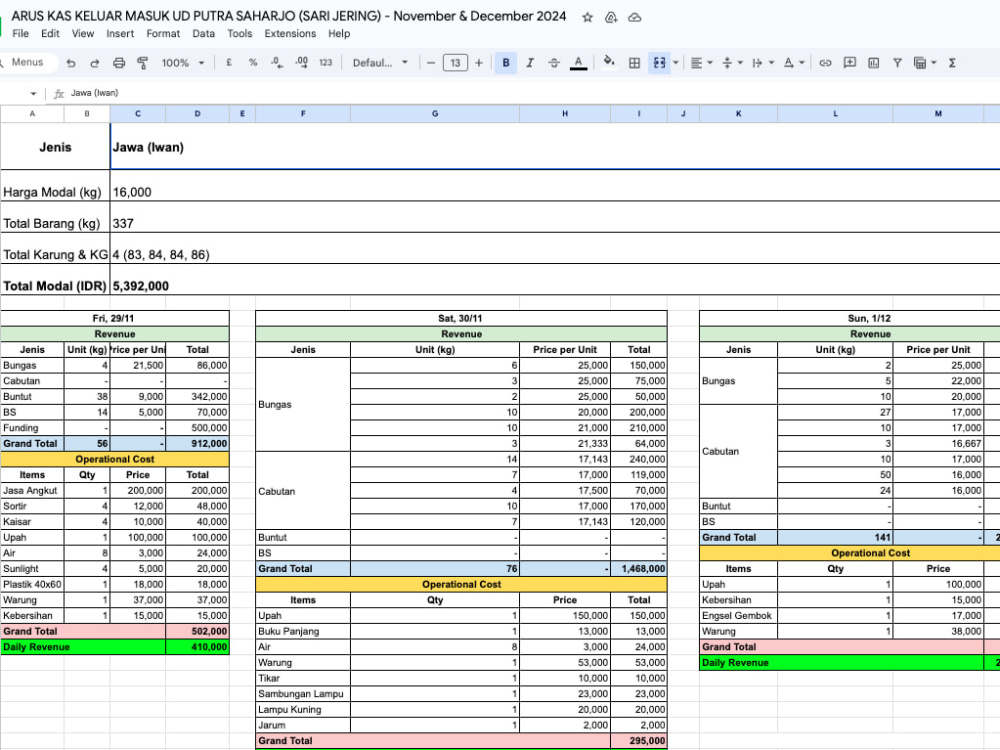The image size is (1000, 750).
Task: Open text wrapping dropdown
Action: (x=763, y=62)
